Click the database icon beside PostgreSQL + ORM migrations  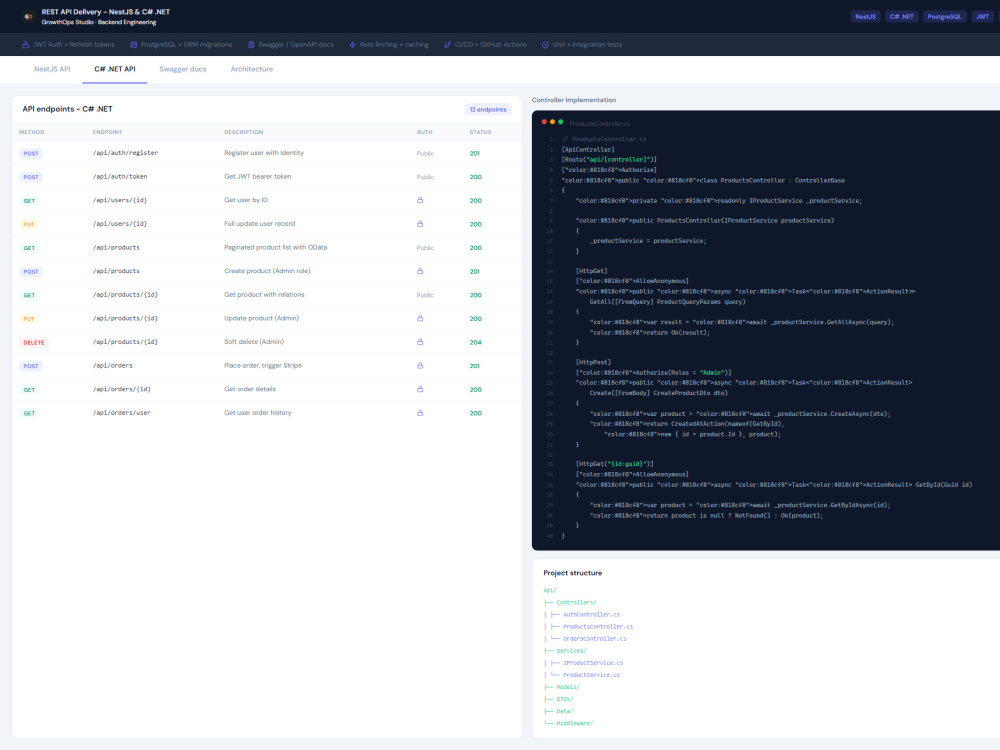[133, 45]
